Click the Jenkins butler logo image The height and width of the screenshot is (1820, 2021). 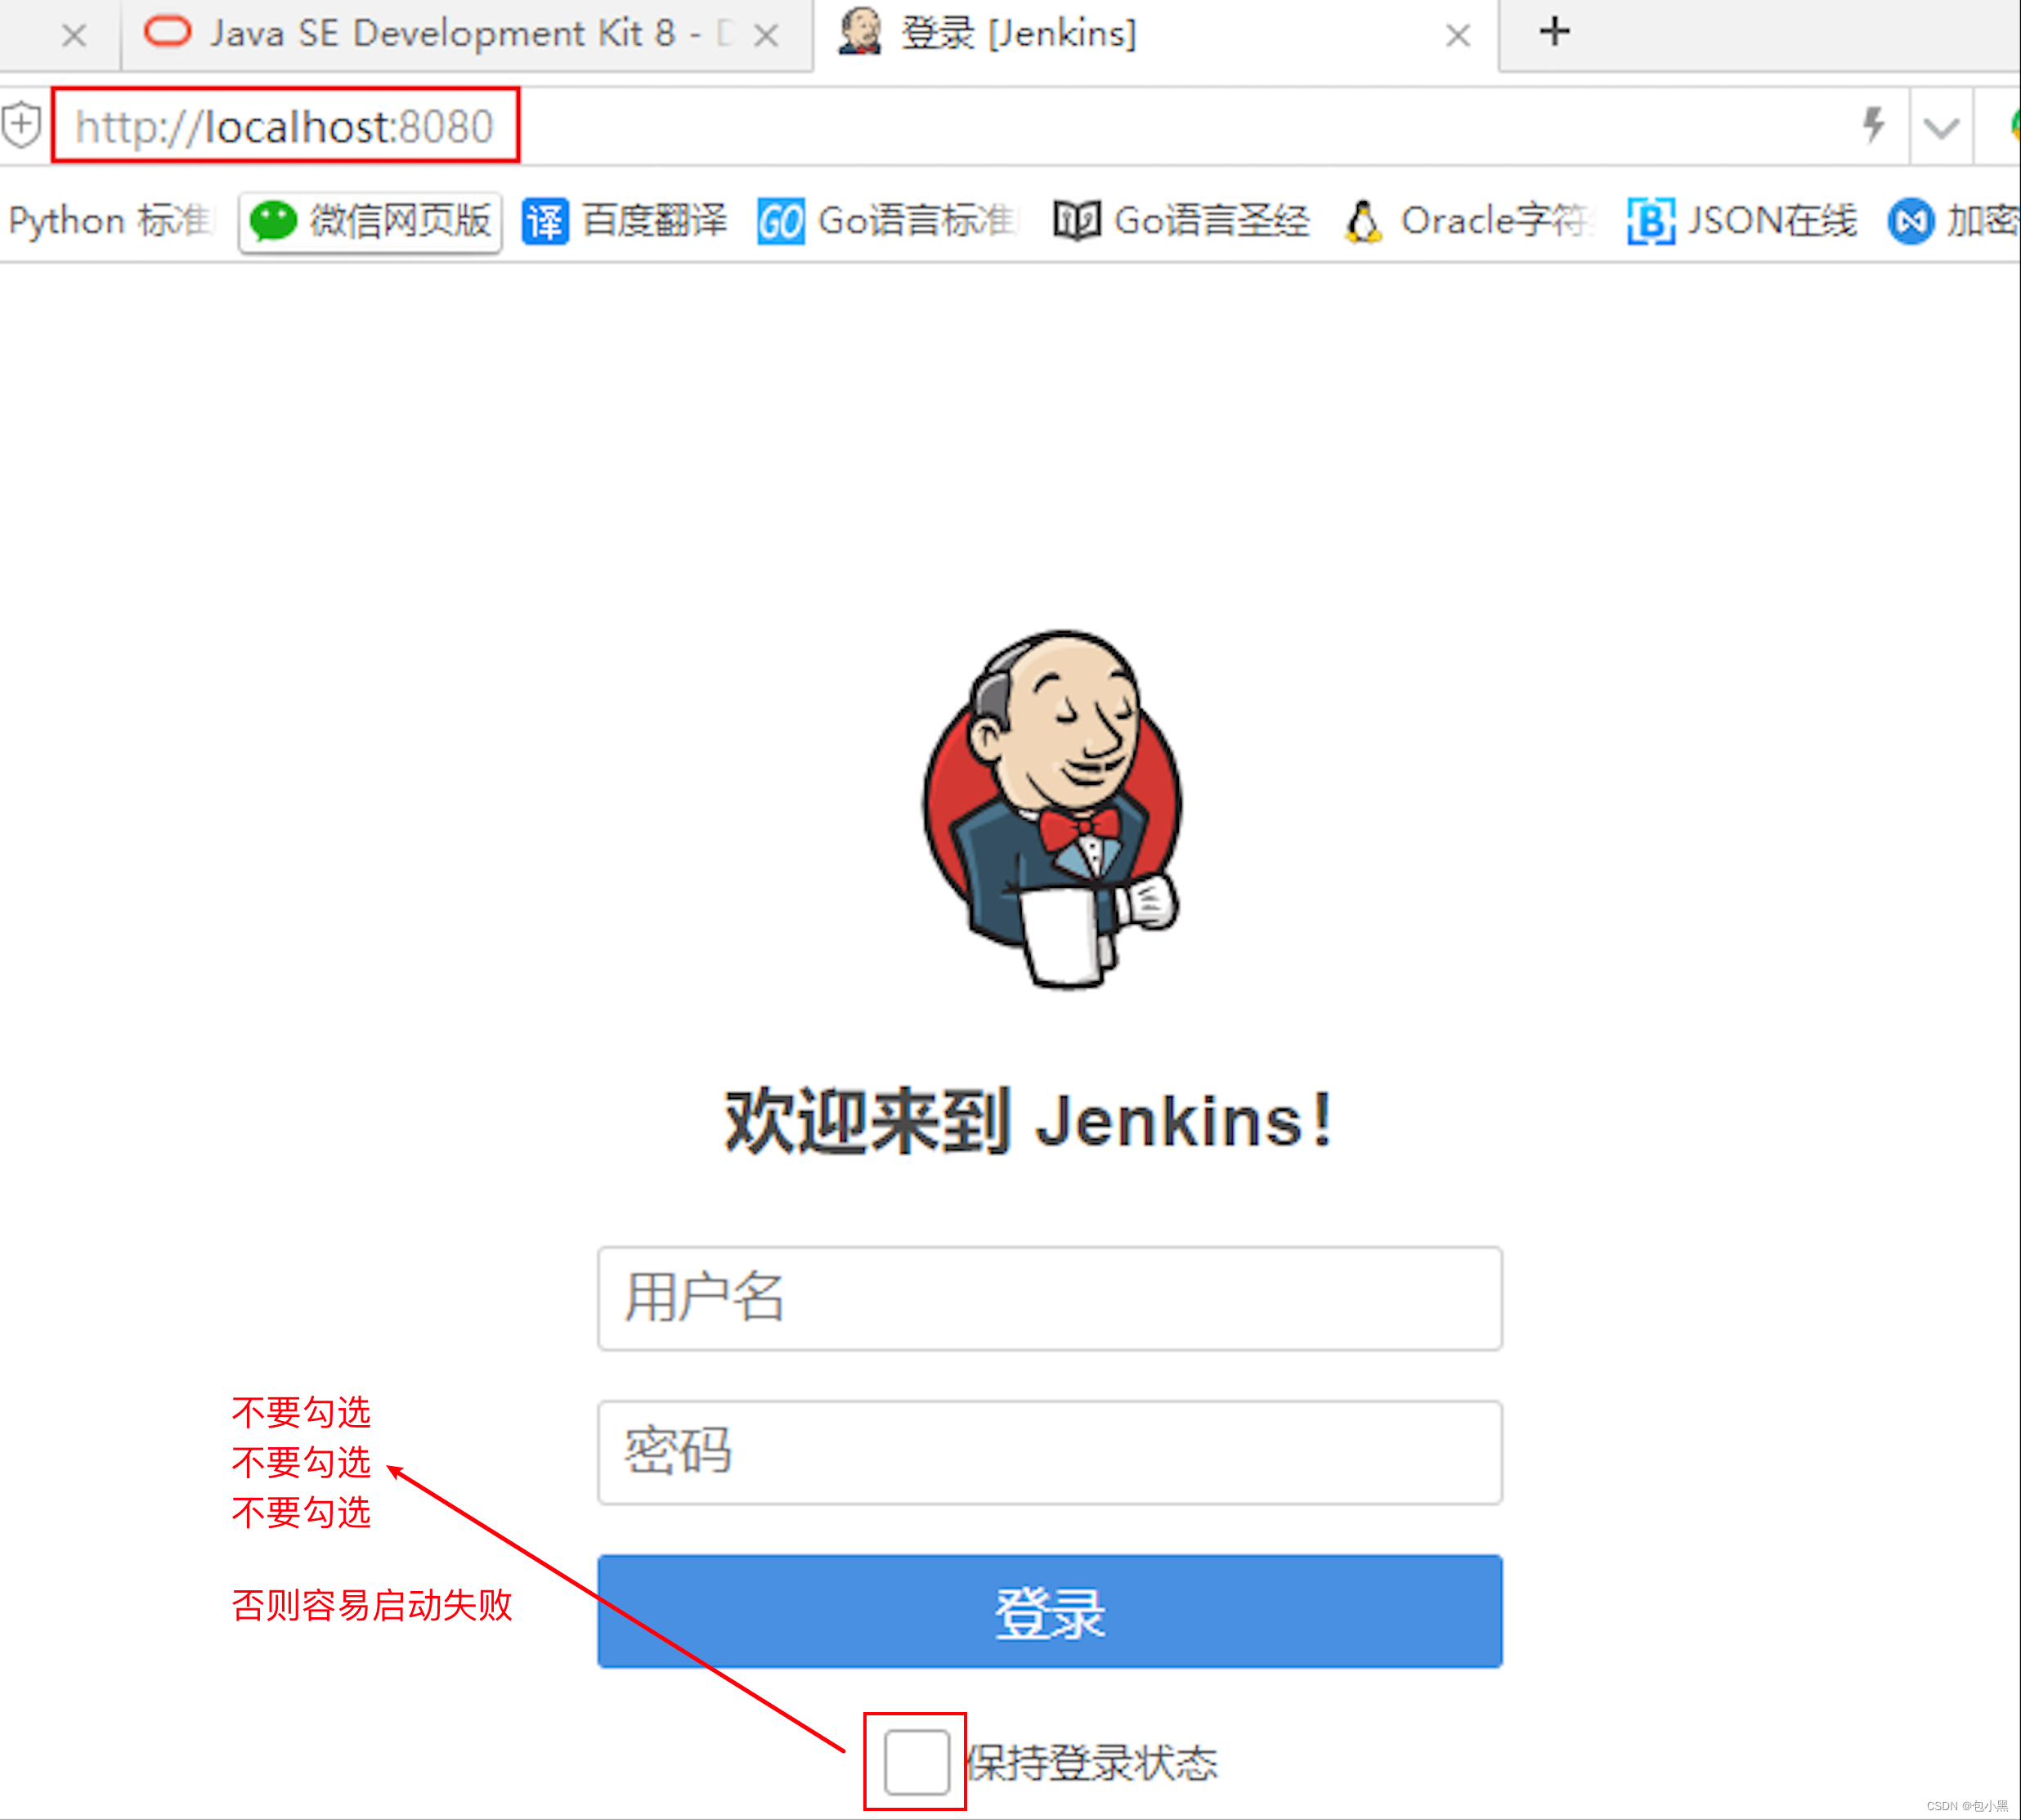coord(1051,809)
